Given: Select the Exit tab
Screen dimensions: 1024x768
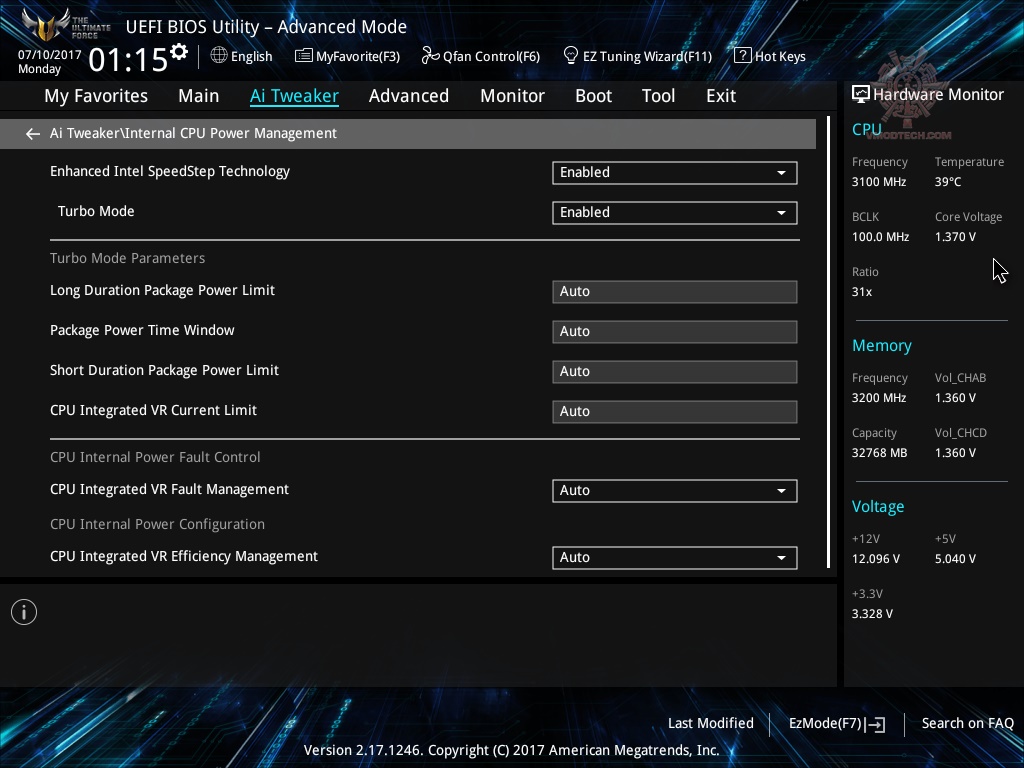Looking at the screenshot, I should click(x=721, y=96).
